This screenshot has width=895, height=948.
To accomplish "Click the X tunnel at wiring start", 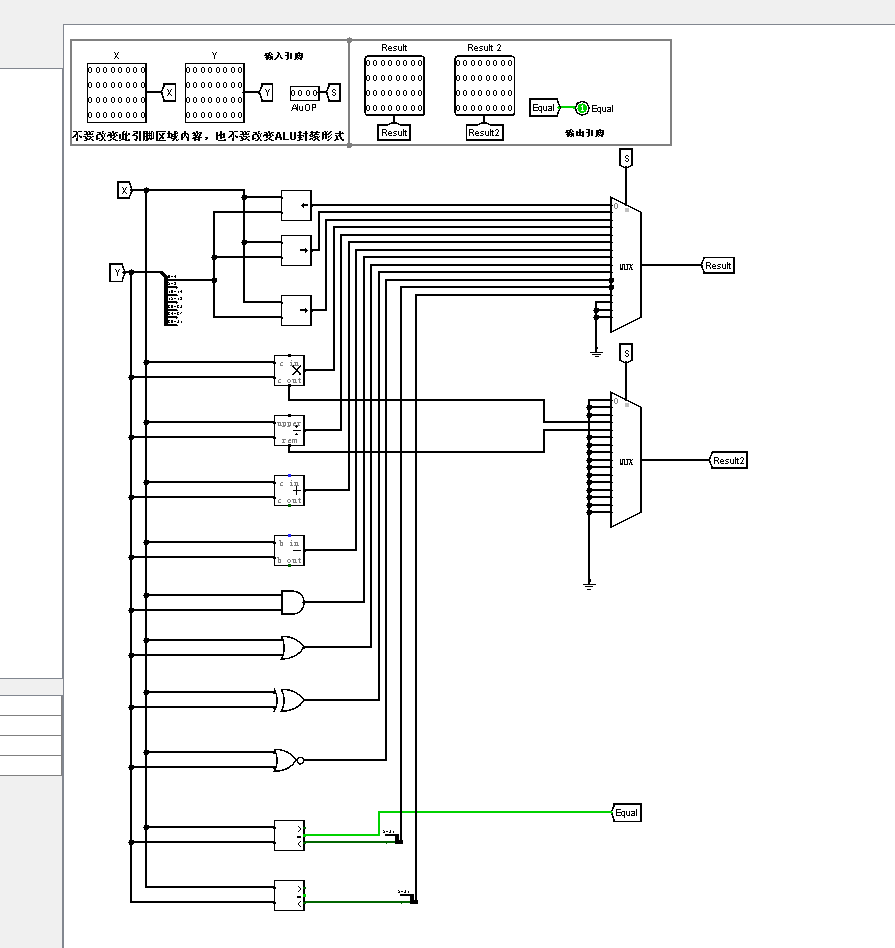I will click(125, 190).
